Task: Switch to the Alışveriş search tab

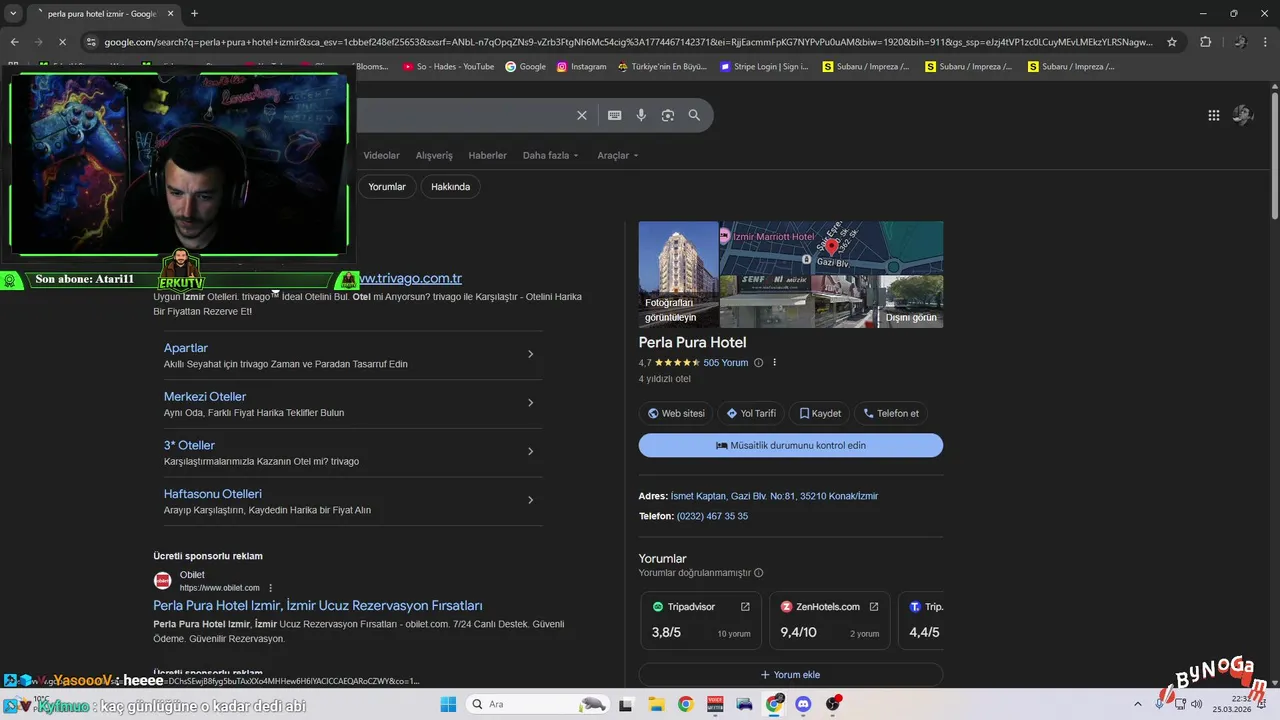Action: click(x=434, y=156)
